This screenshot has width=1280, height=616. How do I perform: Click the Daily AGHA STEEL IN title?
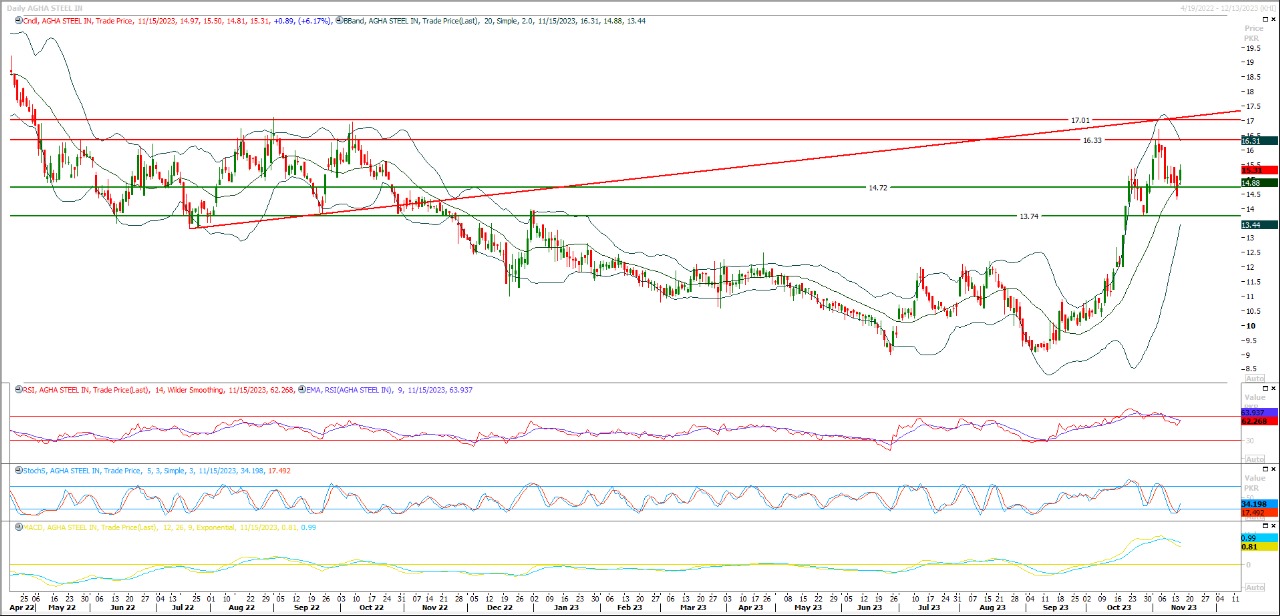44,7
